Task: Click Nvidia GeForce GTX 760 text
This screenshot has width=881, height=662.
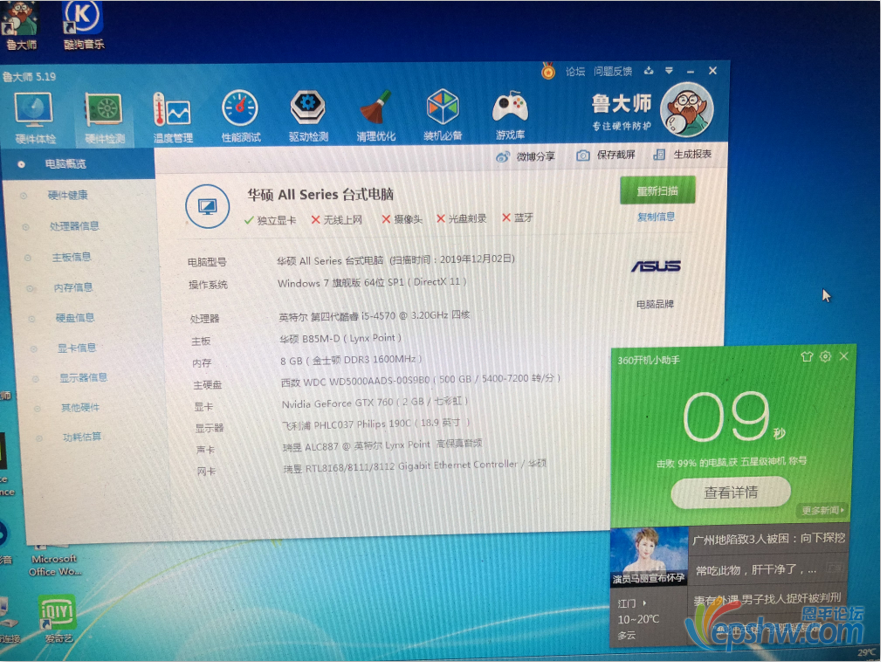Action: pos(374,402)
